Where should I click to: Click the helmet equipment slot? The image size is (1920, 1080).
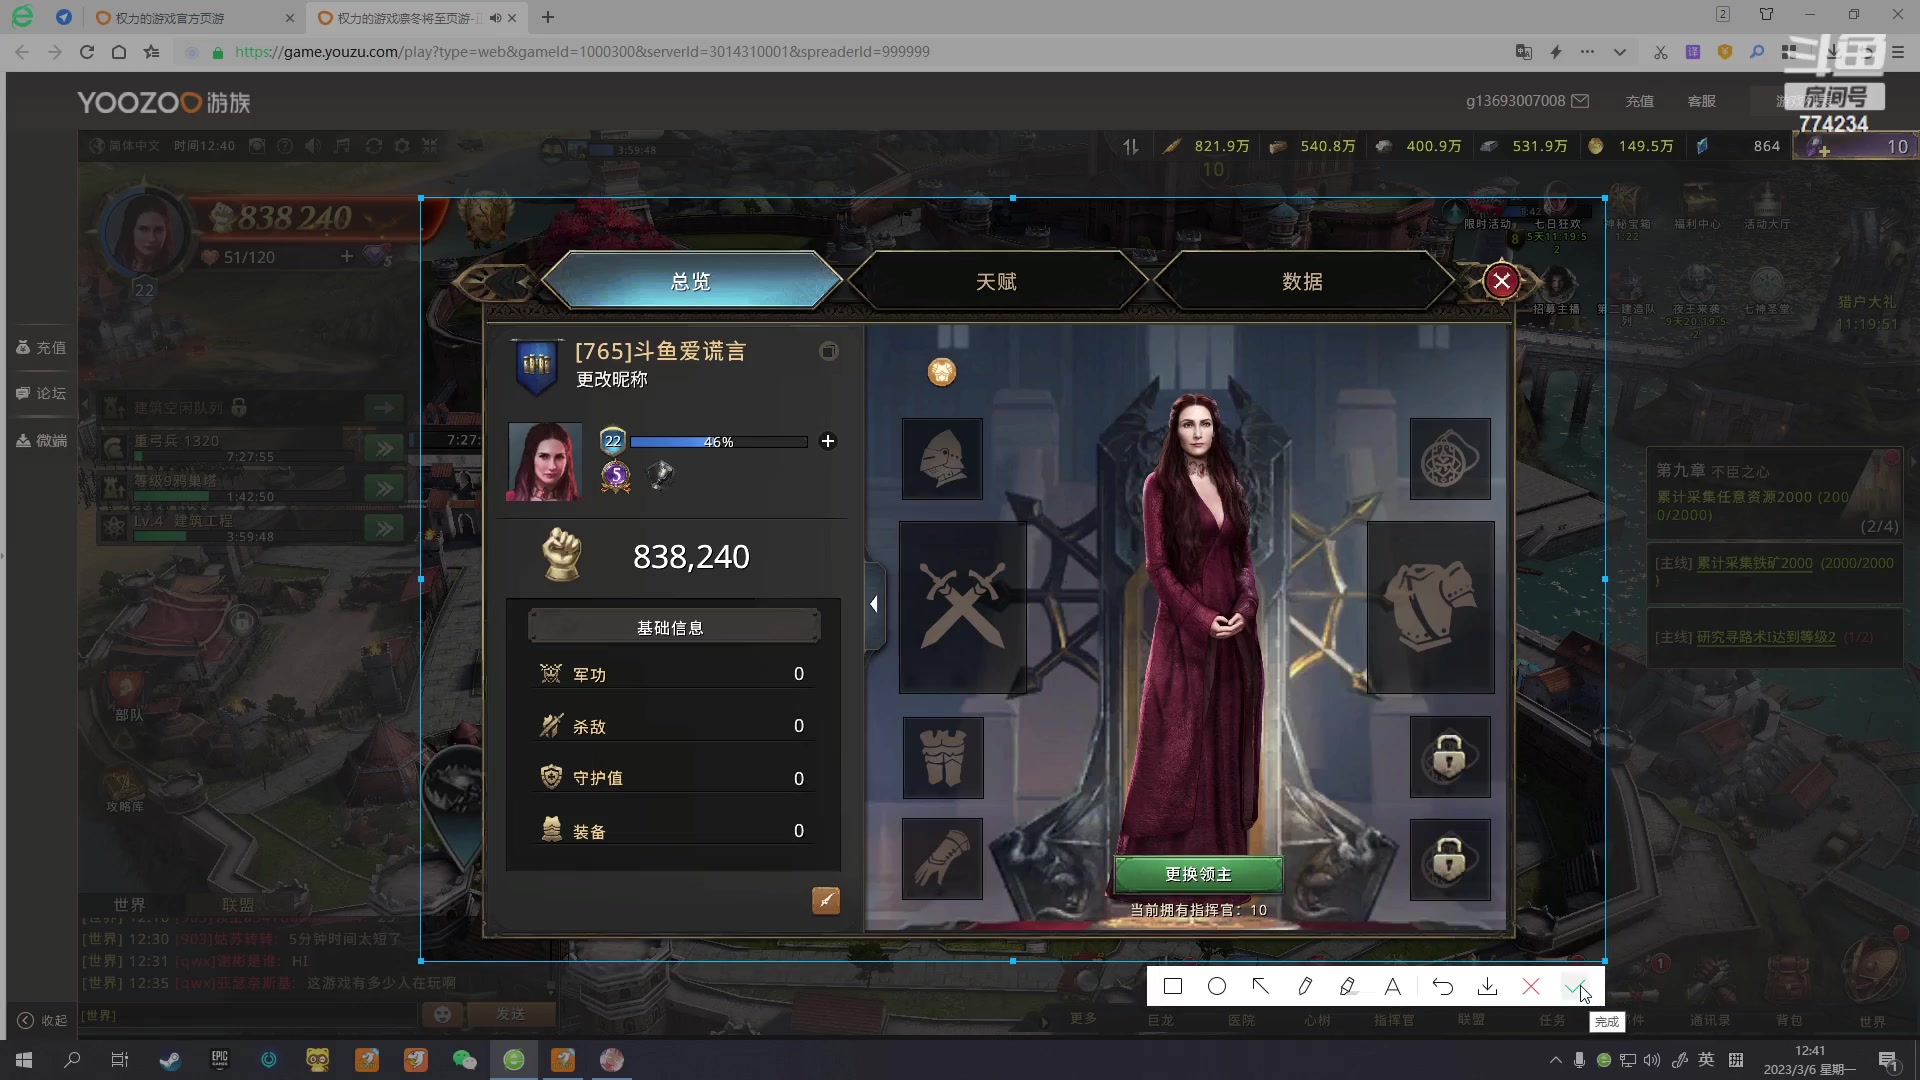coord(942,459)
